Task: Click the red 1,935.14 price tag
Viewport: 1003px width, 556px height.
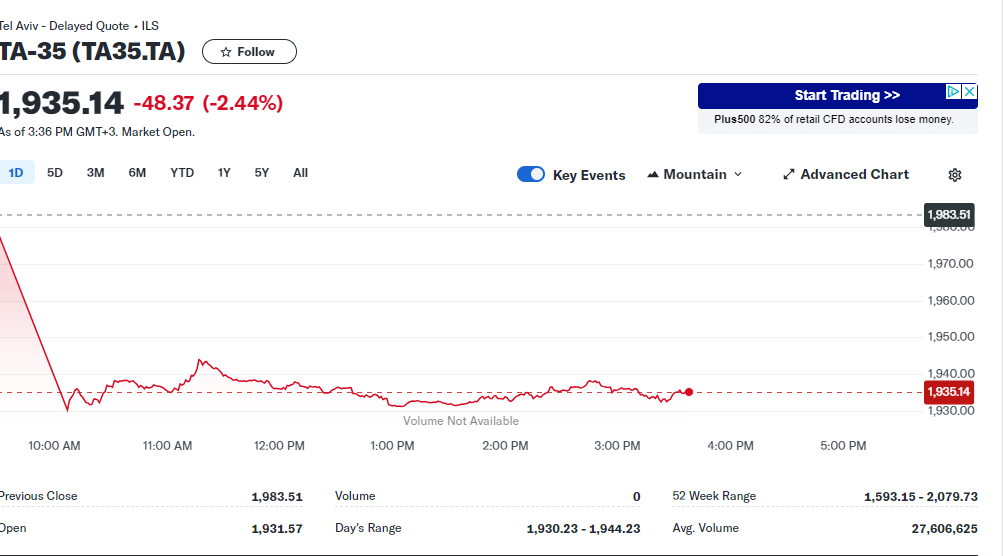Action: pyautogui.click(x=949, y=392)
